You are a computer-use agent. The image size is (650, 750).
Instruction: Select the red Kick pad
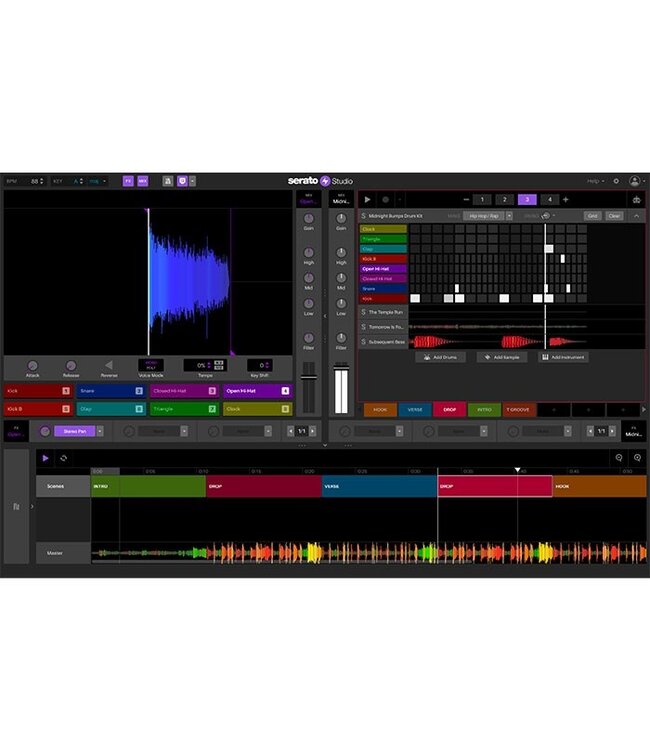38,391
